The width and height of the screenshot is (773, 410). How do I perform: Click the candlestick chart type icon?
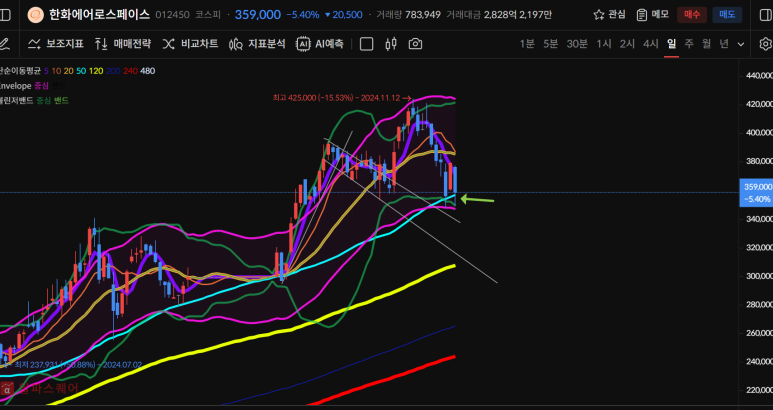[391, 44]
